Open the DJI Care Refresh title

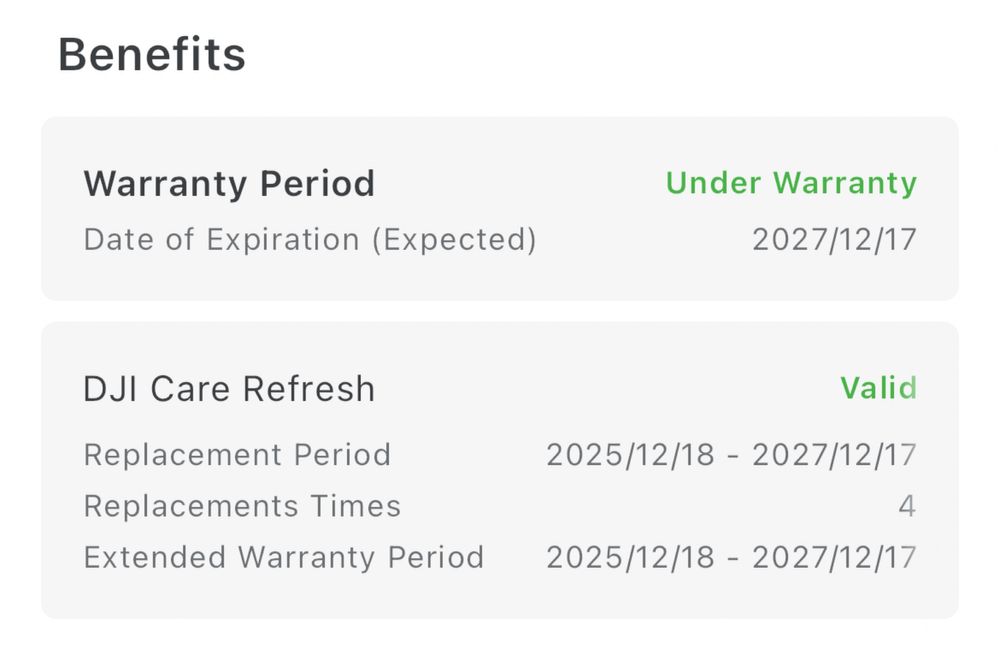point(229,389)
